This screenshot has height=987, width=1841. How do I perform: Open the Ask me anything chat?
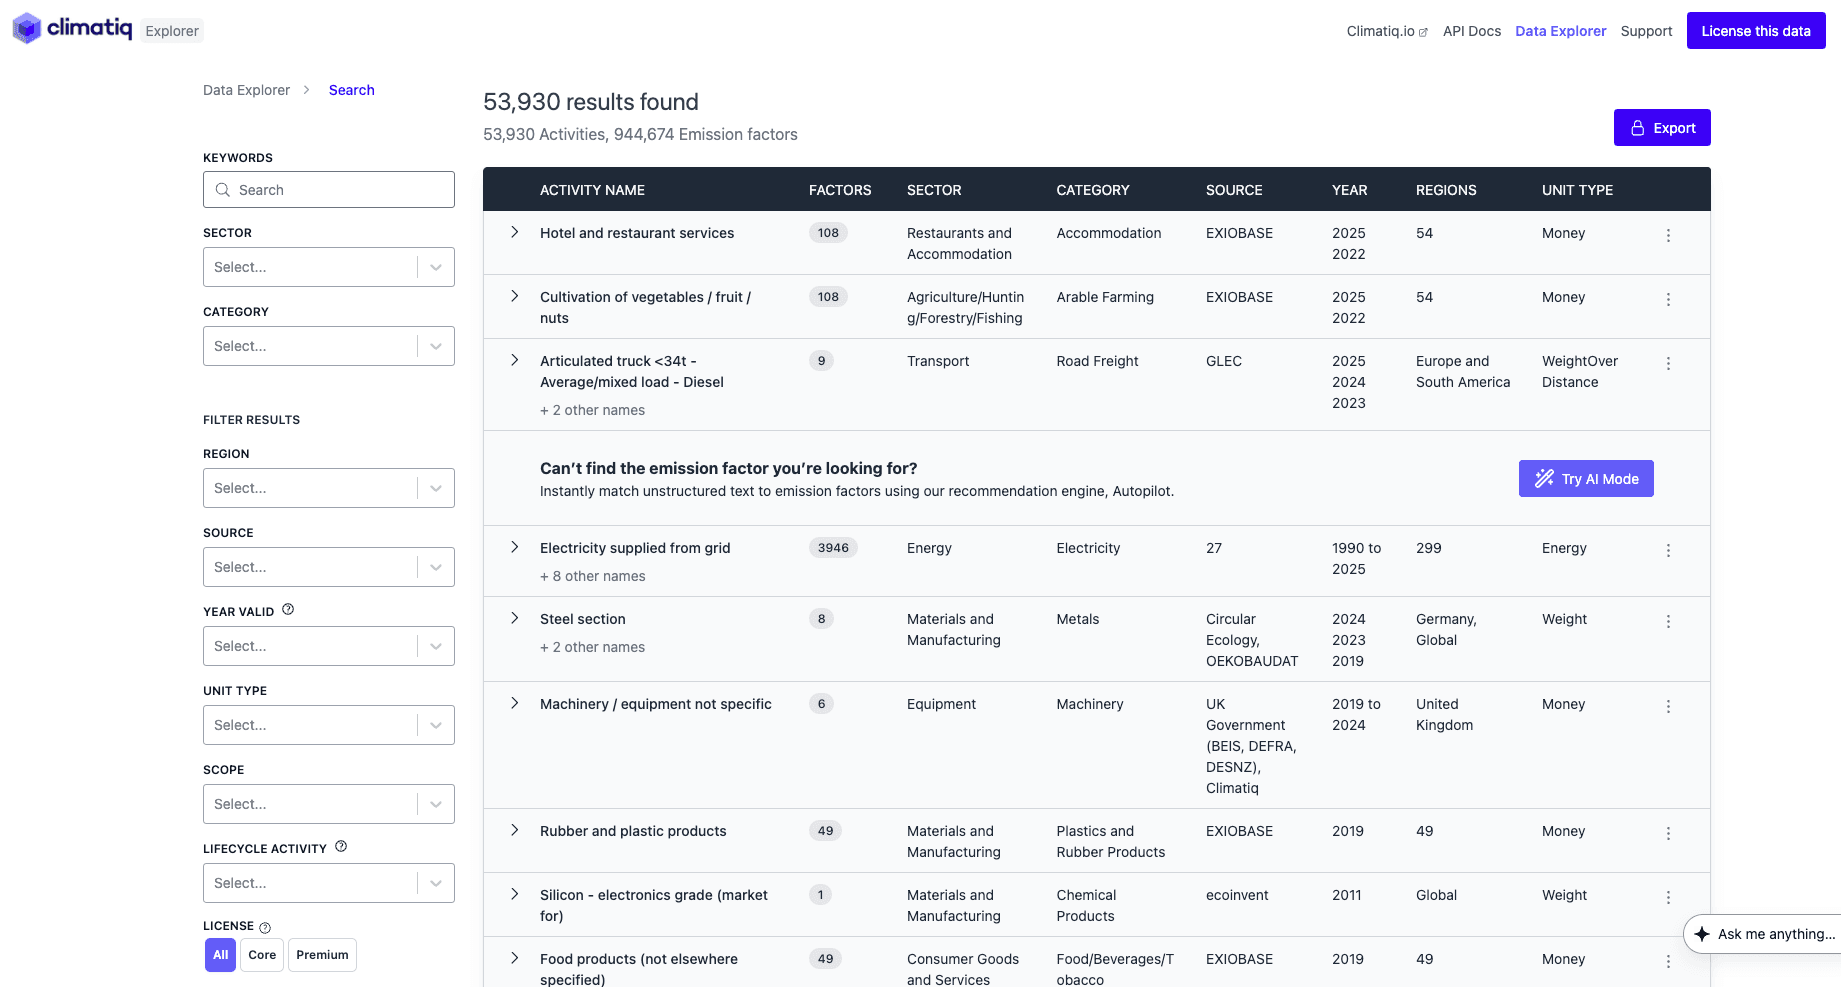(1765, 934)
